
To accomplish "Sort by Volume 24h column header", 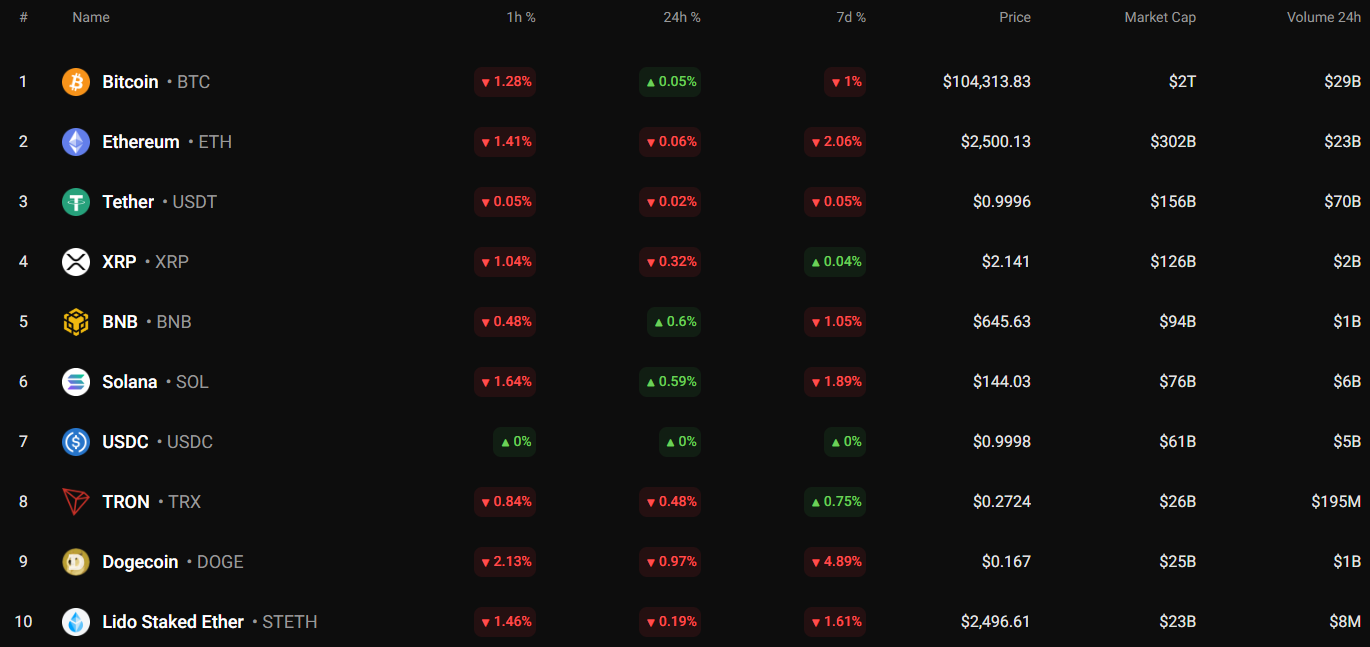I will [x=1323, y=17].
